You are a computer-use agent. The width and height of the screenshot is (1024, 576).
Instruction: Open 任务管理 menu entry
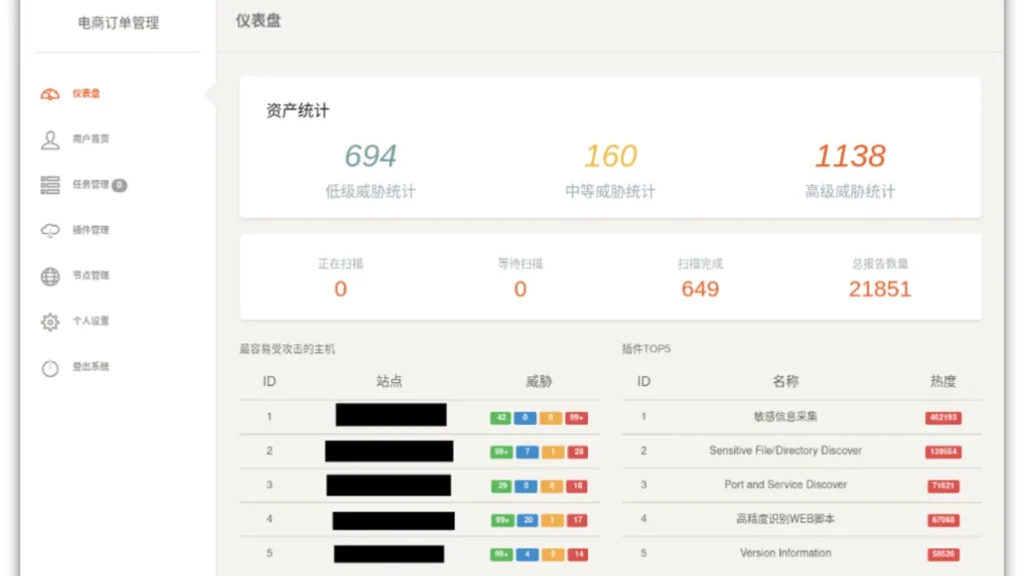[x=91, y=184]
